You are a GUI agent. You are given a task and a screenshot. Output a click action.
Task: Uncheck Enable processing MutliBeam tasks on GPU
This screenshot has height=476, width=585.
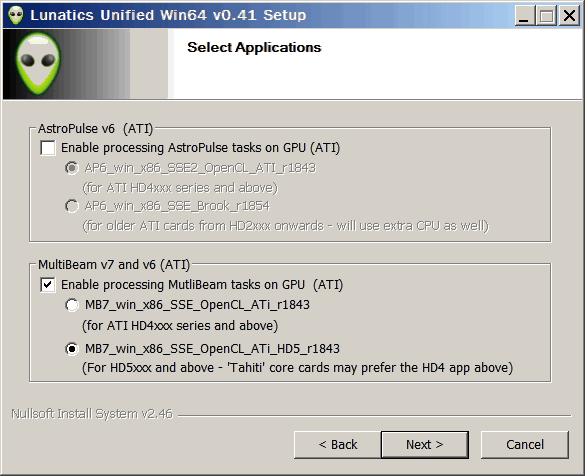[x=48, y=285]
